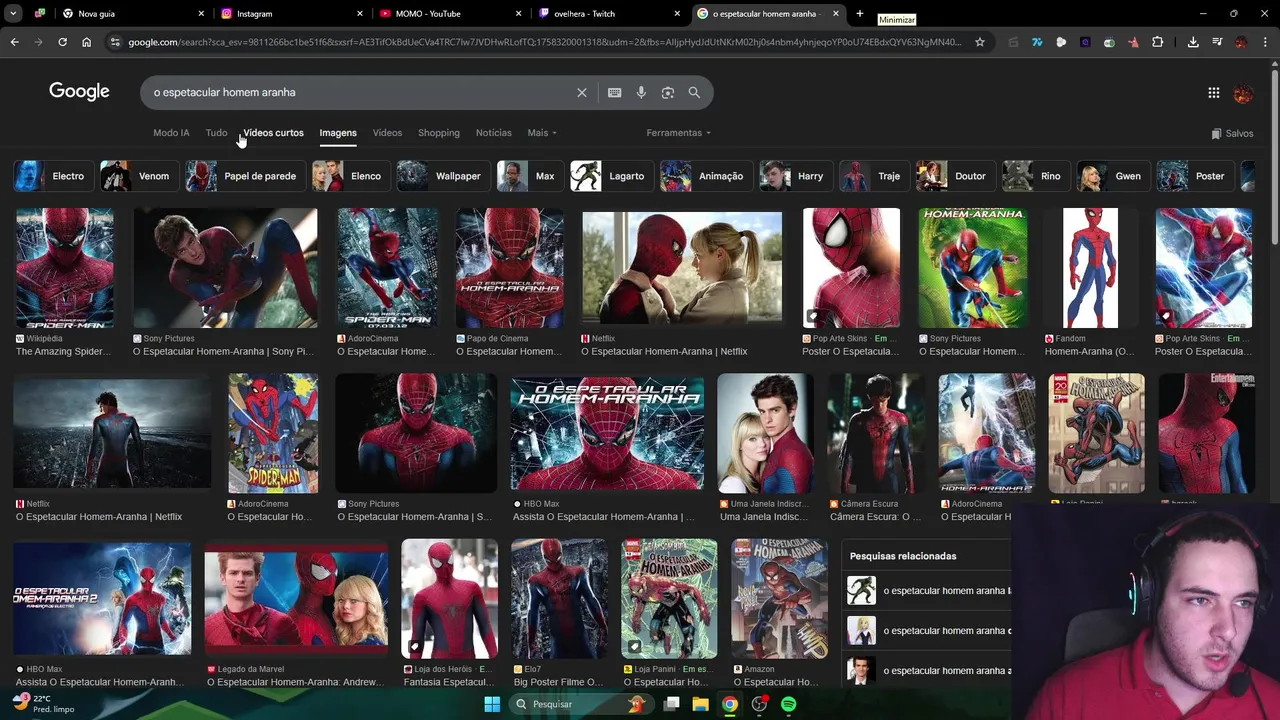
Task: Expand the Mais dropdown
Action: (542, 133)
